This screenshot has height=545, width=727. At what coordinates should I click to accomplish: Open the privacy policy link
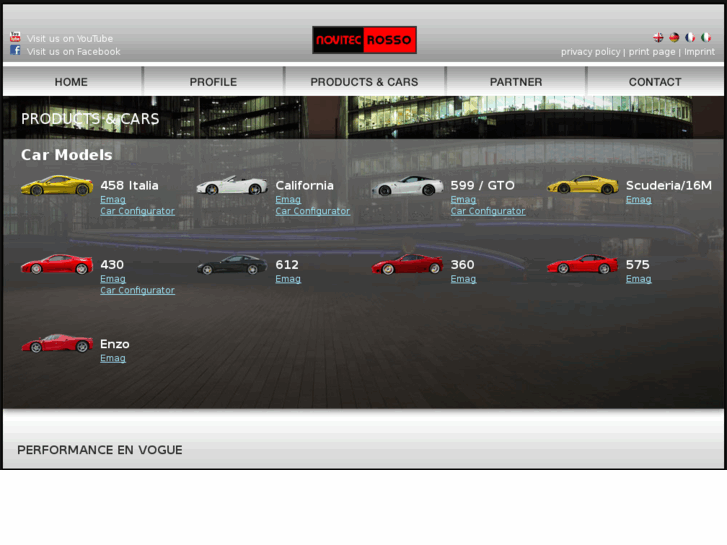tap(590, 51)
